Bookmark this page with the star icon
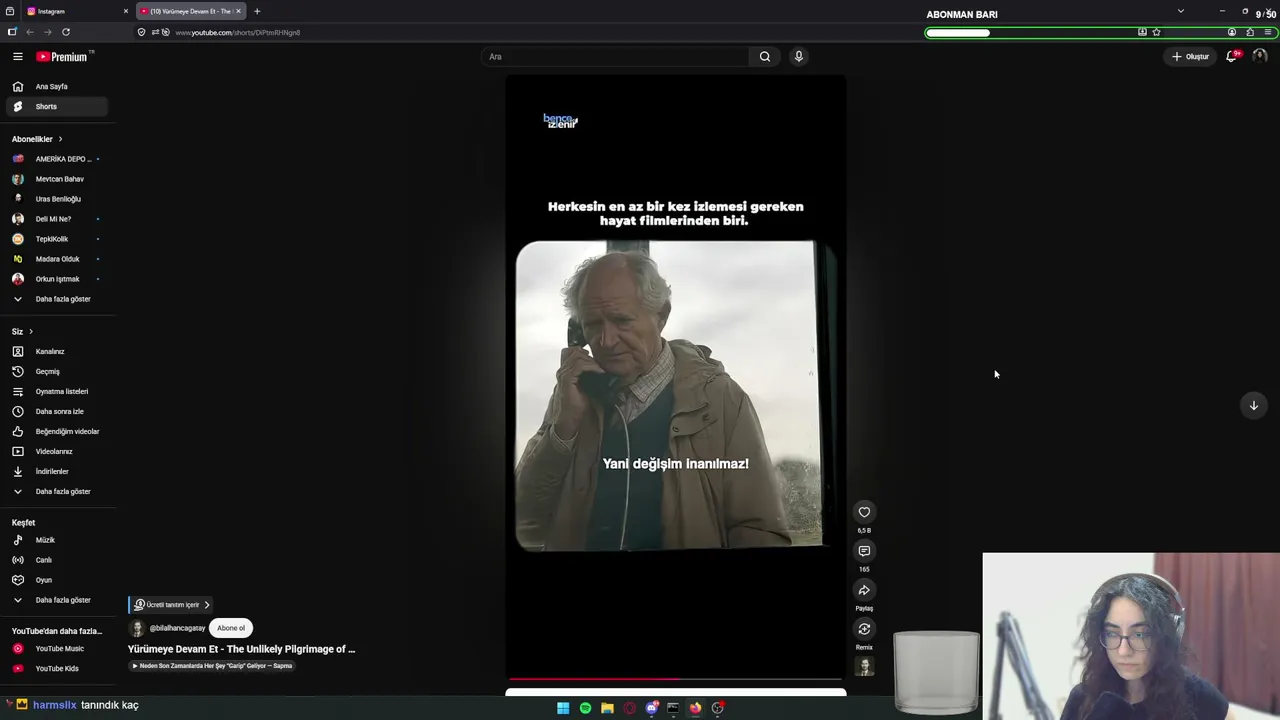Screen dimensions: 1280x720 point(1156,32)
